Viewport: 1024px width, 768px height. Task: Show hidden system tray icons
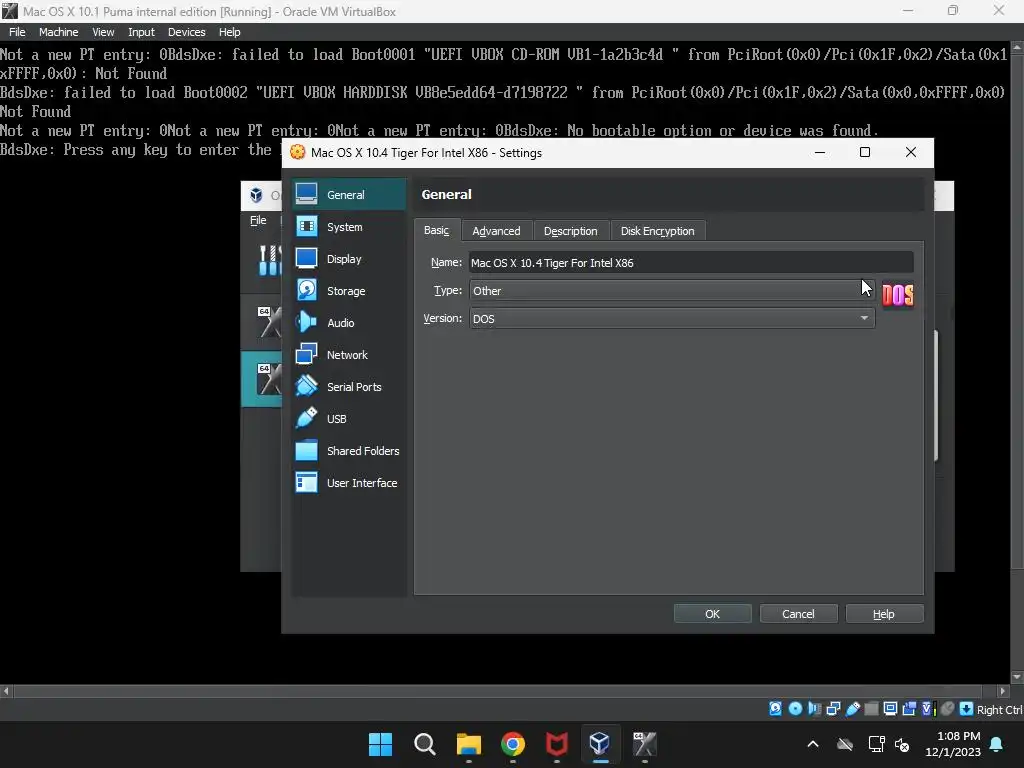coord(812,744)
